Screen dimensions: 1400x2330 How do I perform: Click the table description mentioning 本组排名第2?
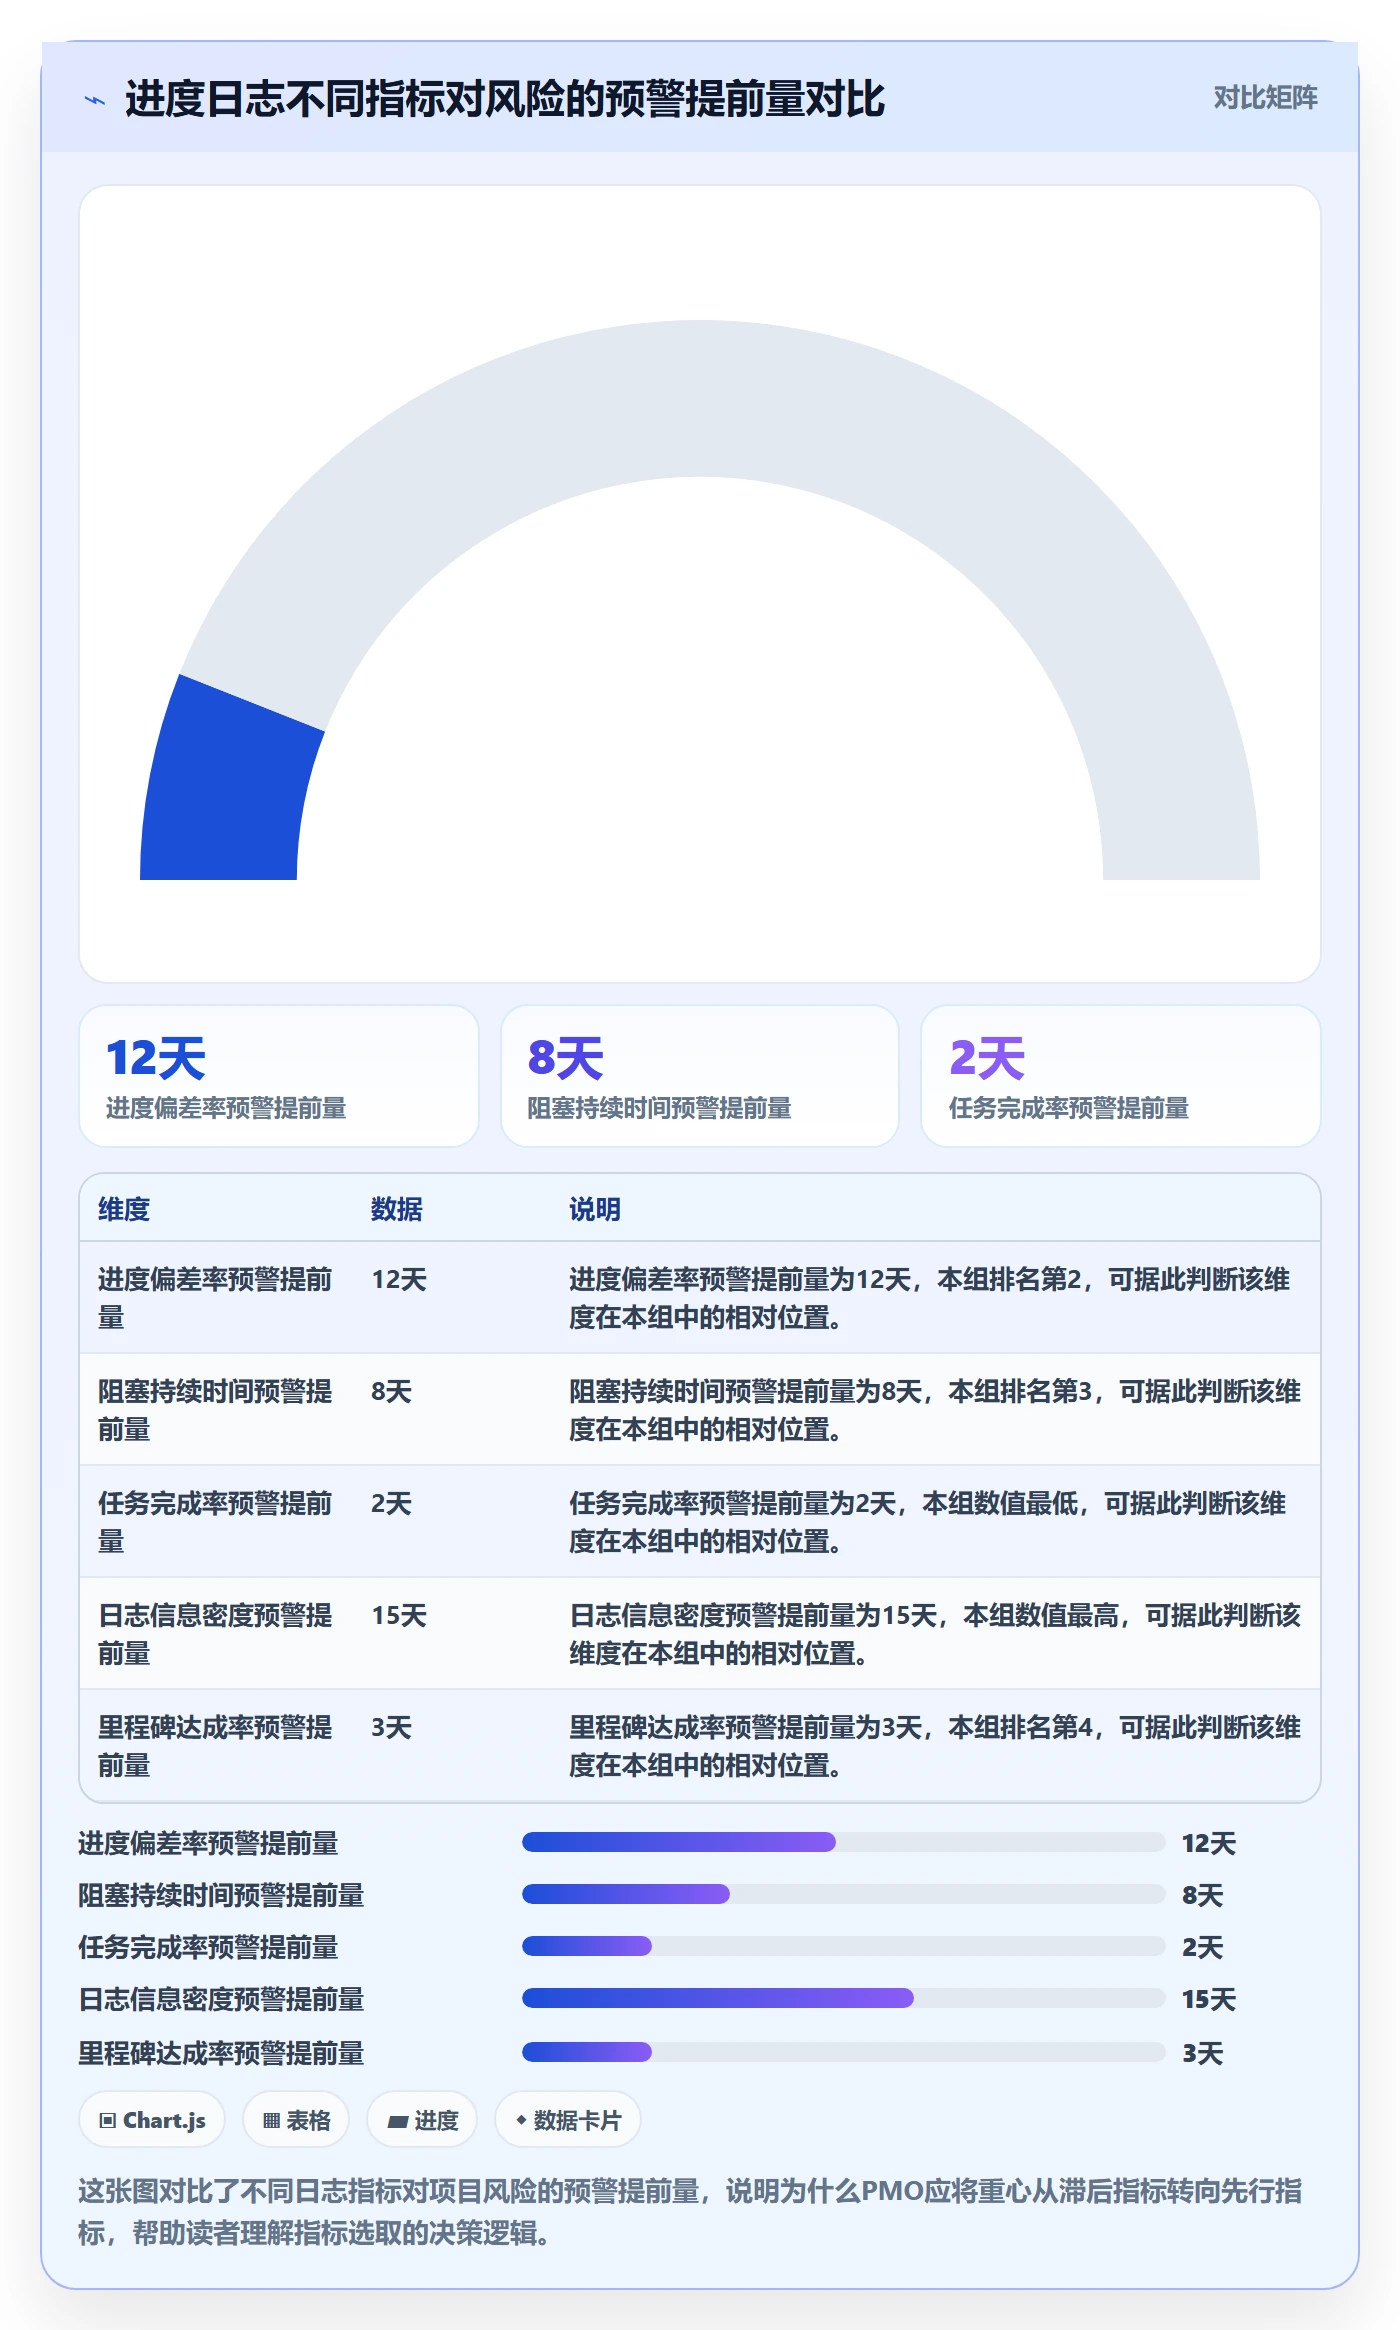click(x=930, y=1298)
